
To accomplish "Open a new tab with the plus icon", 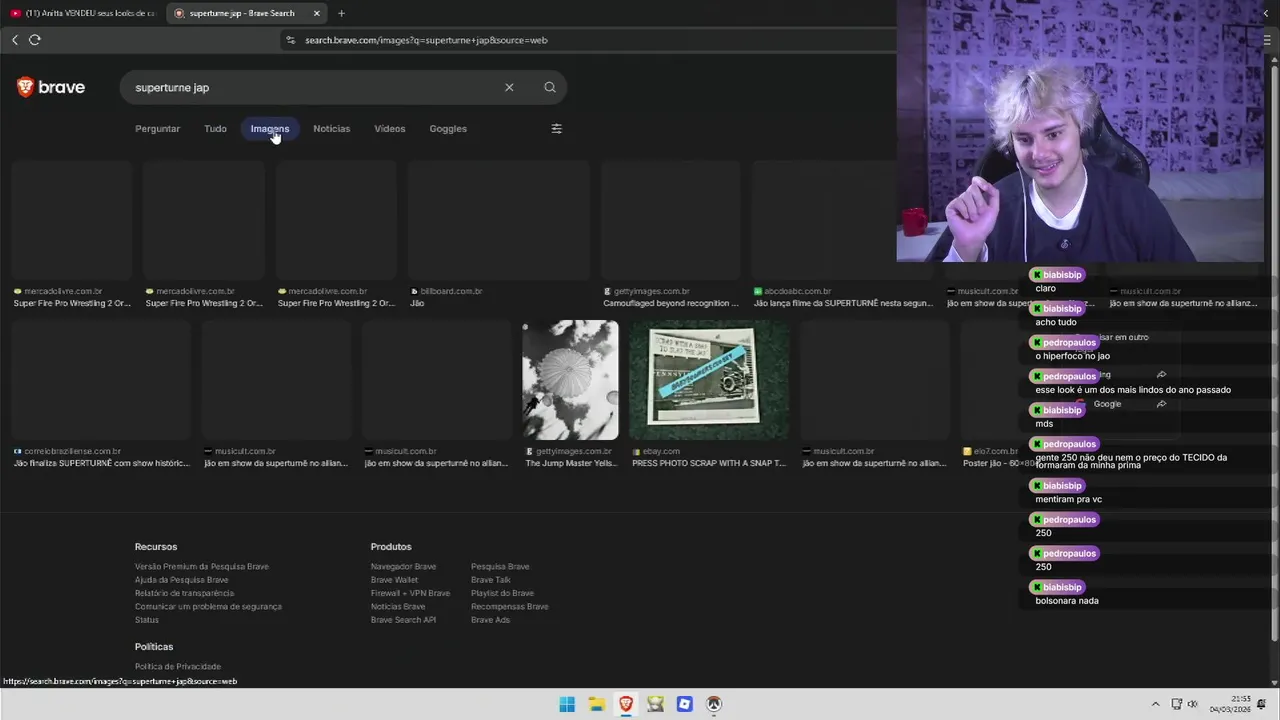I will click(341, 13).
